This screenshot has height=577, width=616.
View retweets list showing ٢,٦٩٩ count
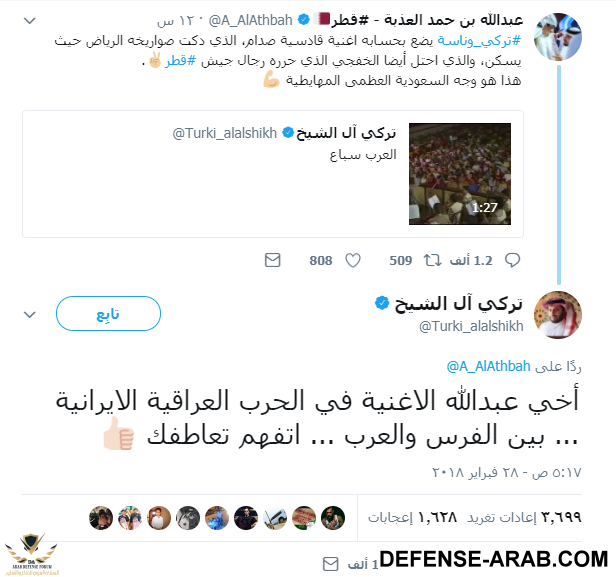click(x=524, y=517)
